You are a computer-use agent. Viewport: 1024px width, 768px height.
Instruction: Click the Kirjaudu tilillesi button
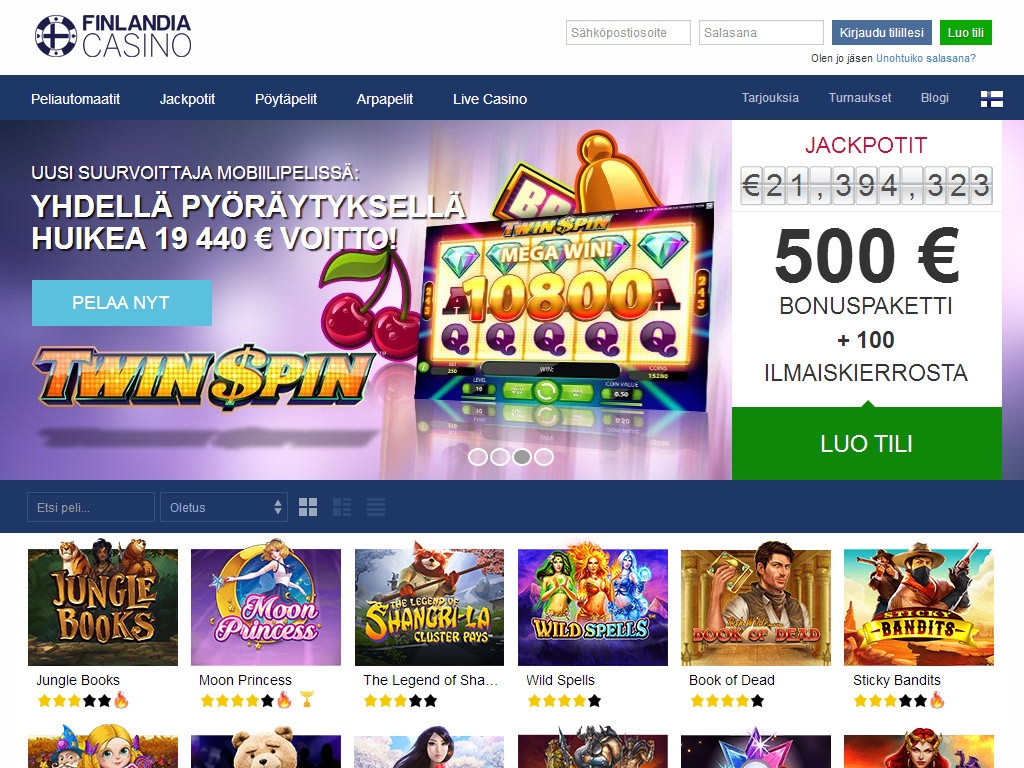point(882,33)
